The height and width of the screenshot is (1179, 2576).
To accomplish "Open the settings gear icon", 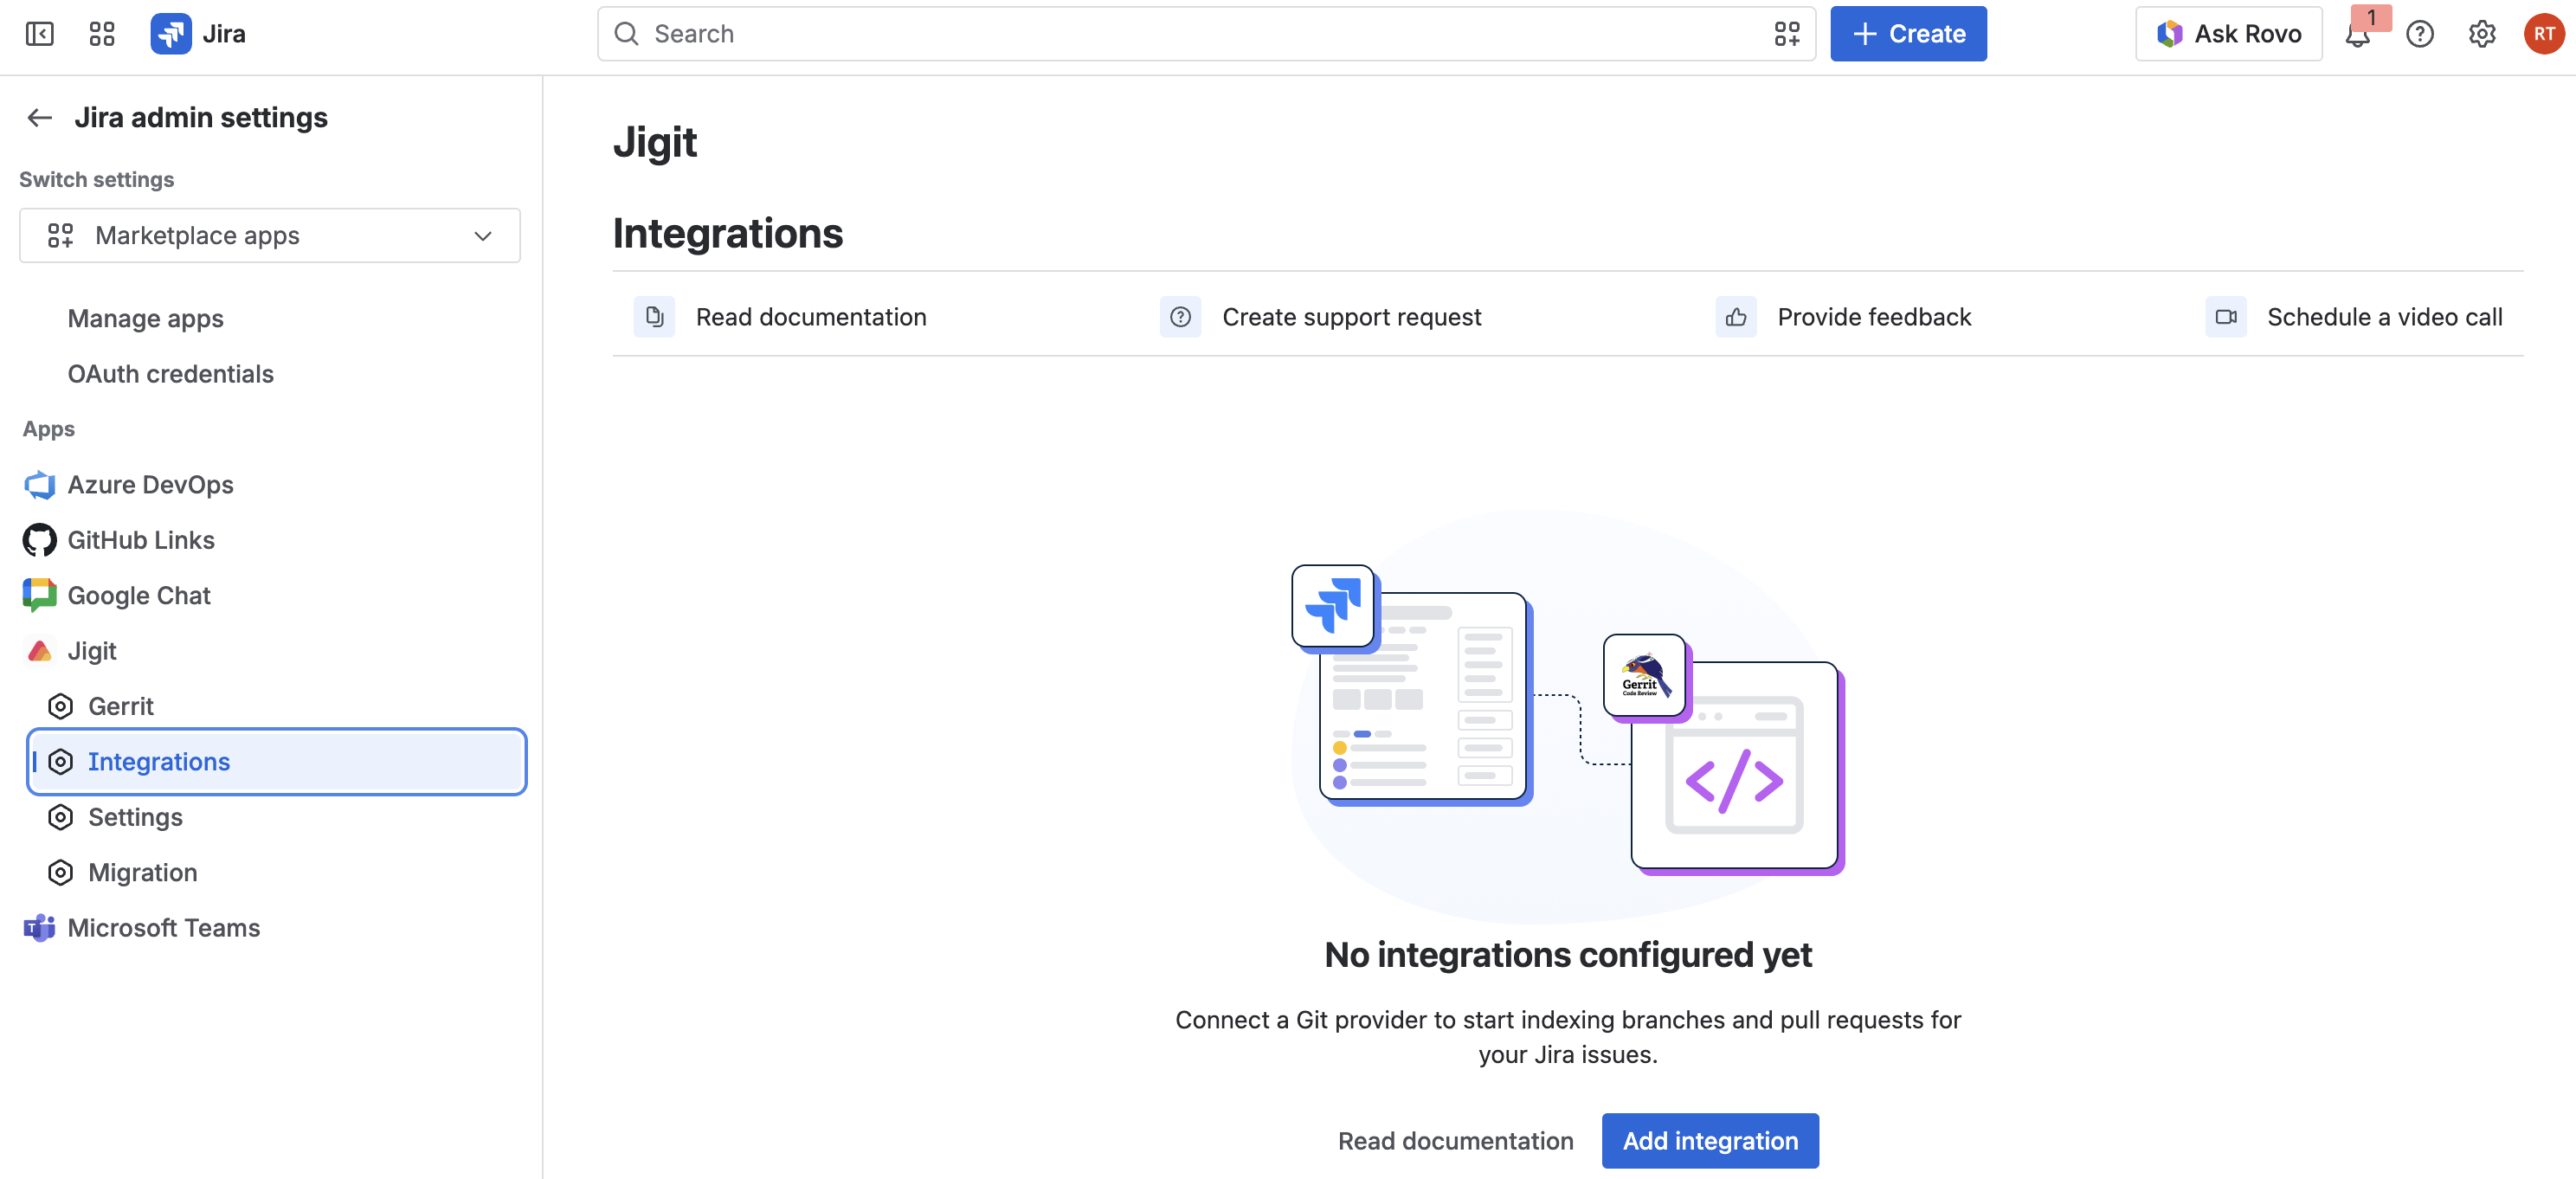I will point(2481,35).
